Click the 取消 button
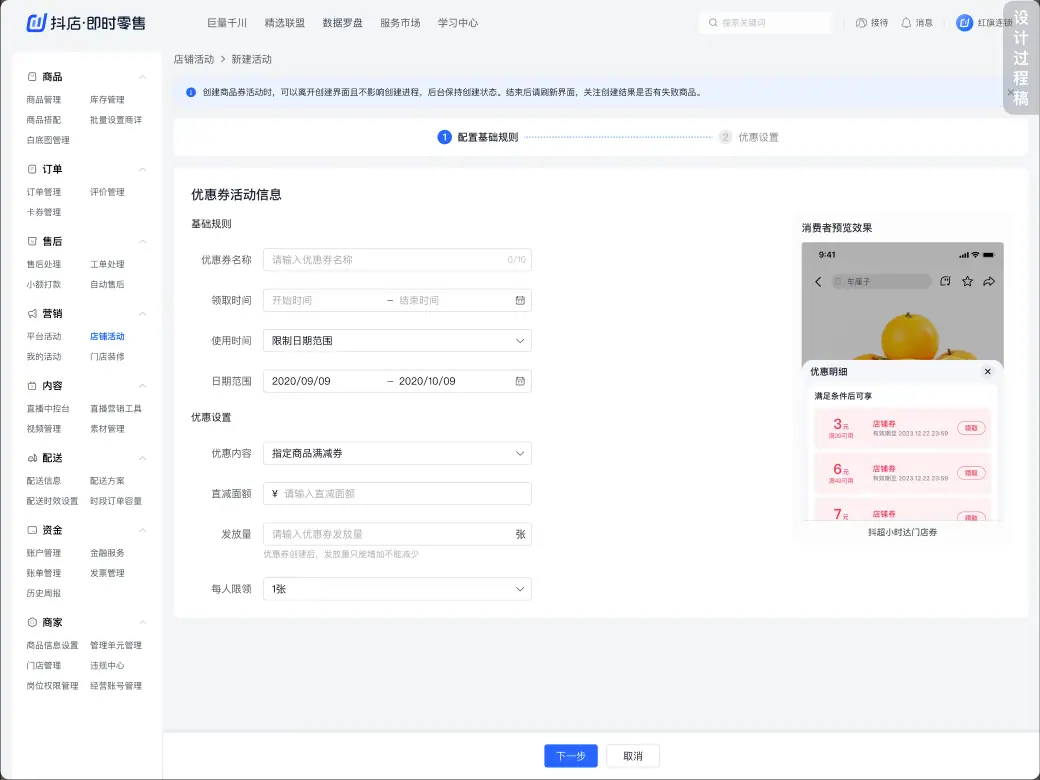Screen dimensions: 1040x780 coord(633,756)
